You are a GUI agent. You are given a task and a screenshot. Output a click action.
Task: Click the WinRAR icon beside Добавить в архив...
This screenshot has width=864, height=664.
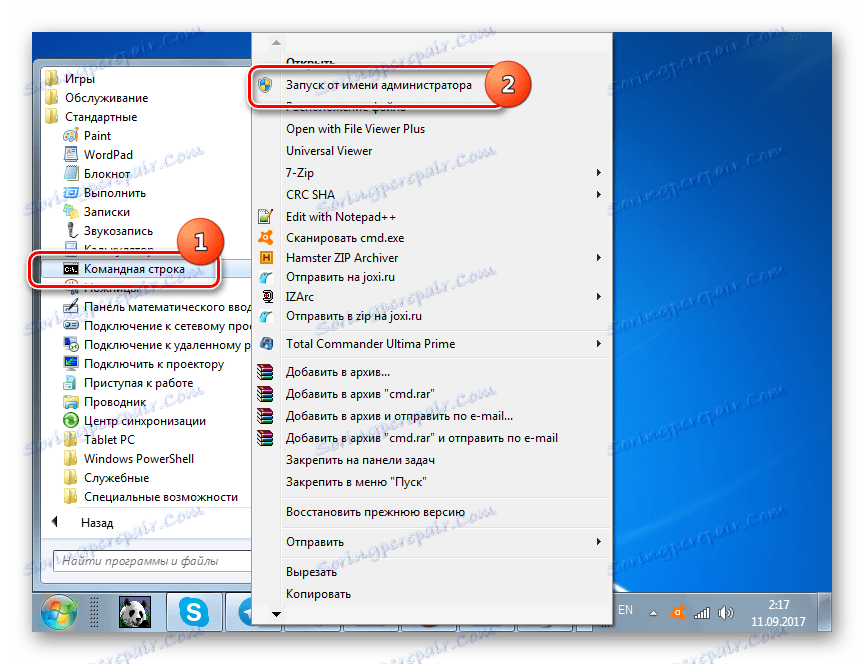[265, 372]
